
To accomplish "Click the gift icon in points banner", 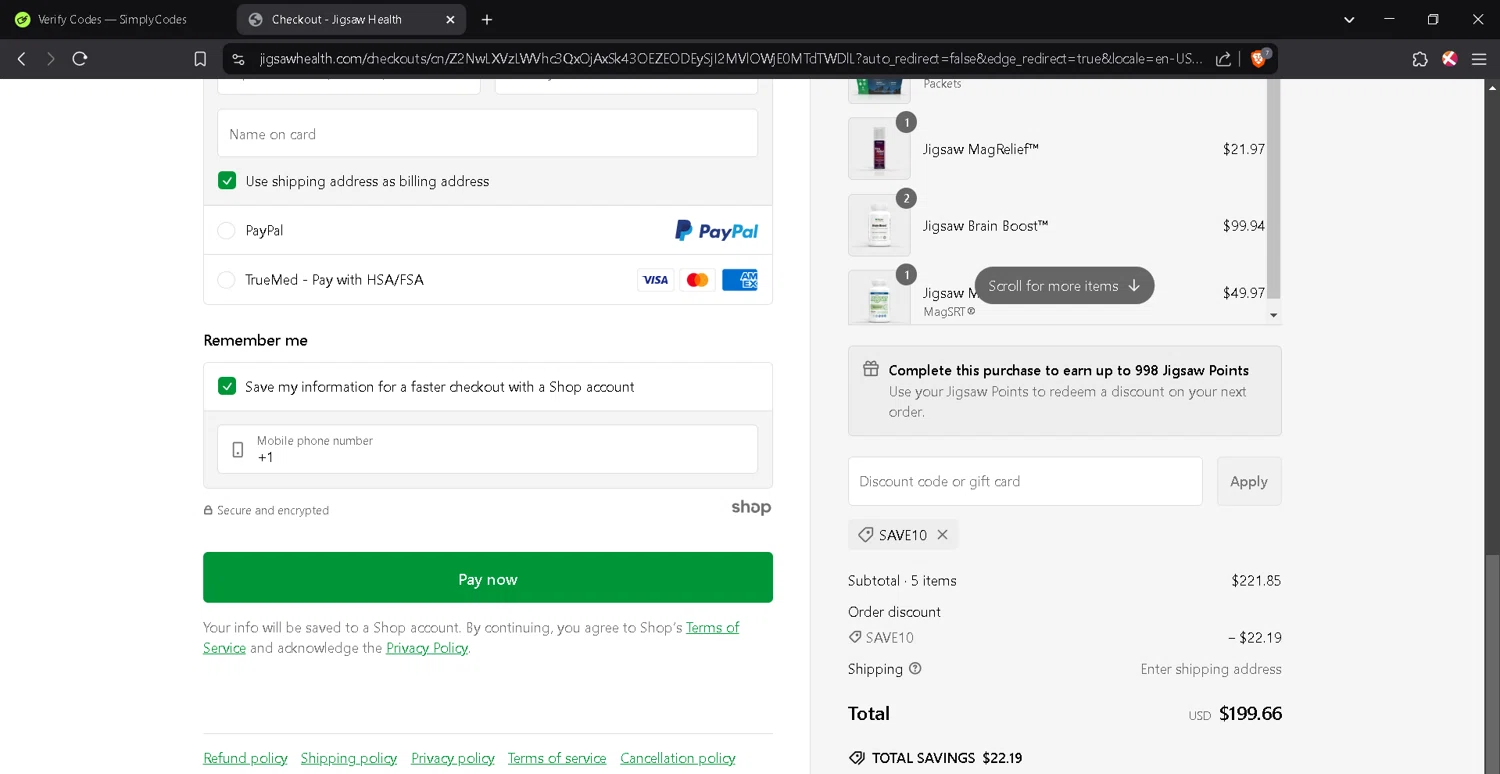I will tap(871, 369).
